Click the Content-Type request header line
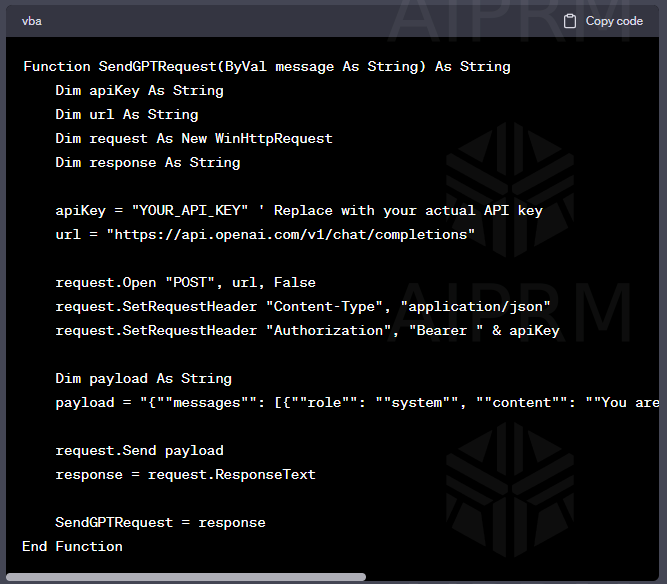Screen dimensions: 667x584 coord(303,307)
